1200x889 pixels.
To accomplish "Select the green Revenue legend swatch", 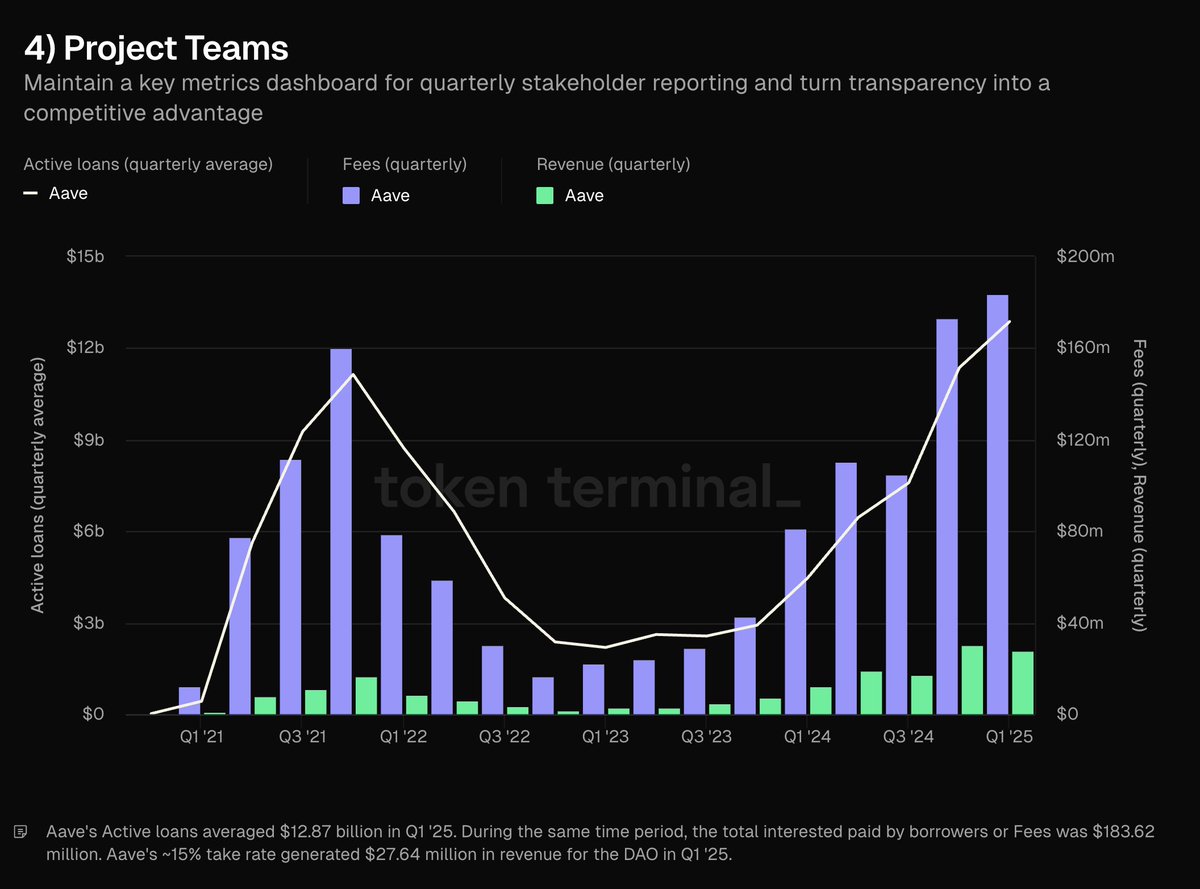I will point(545,196).
